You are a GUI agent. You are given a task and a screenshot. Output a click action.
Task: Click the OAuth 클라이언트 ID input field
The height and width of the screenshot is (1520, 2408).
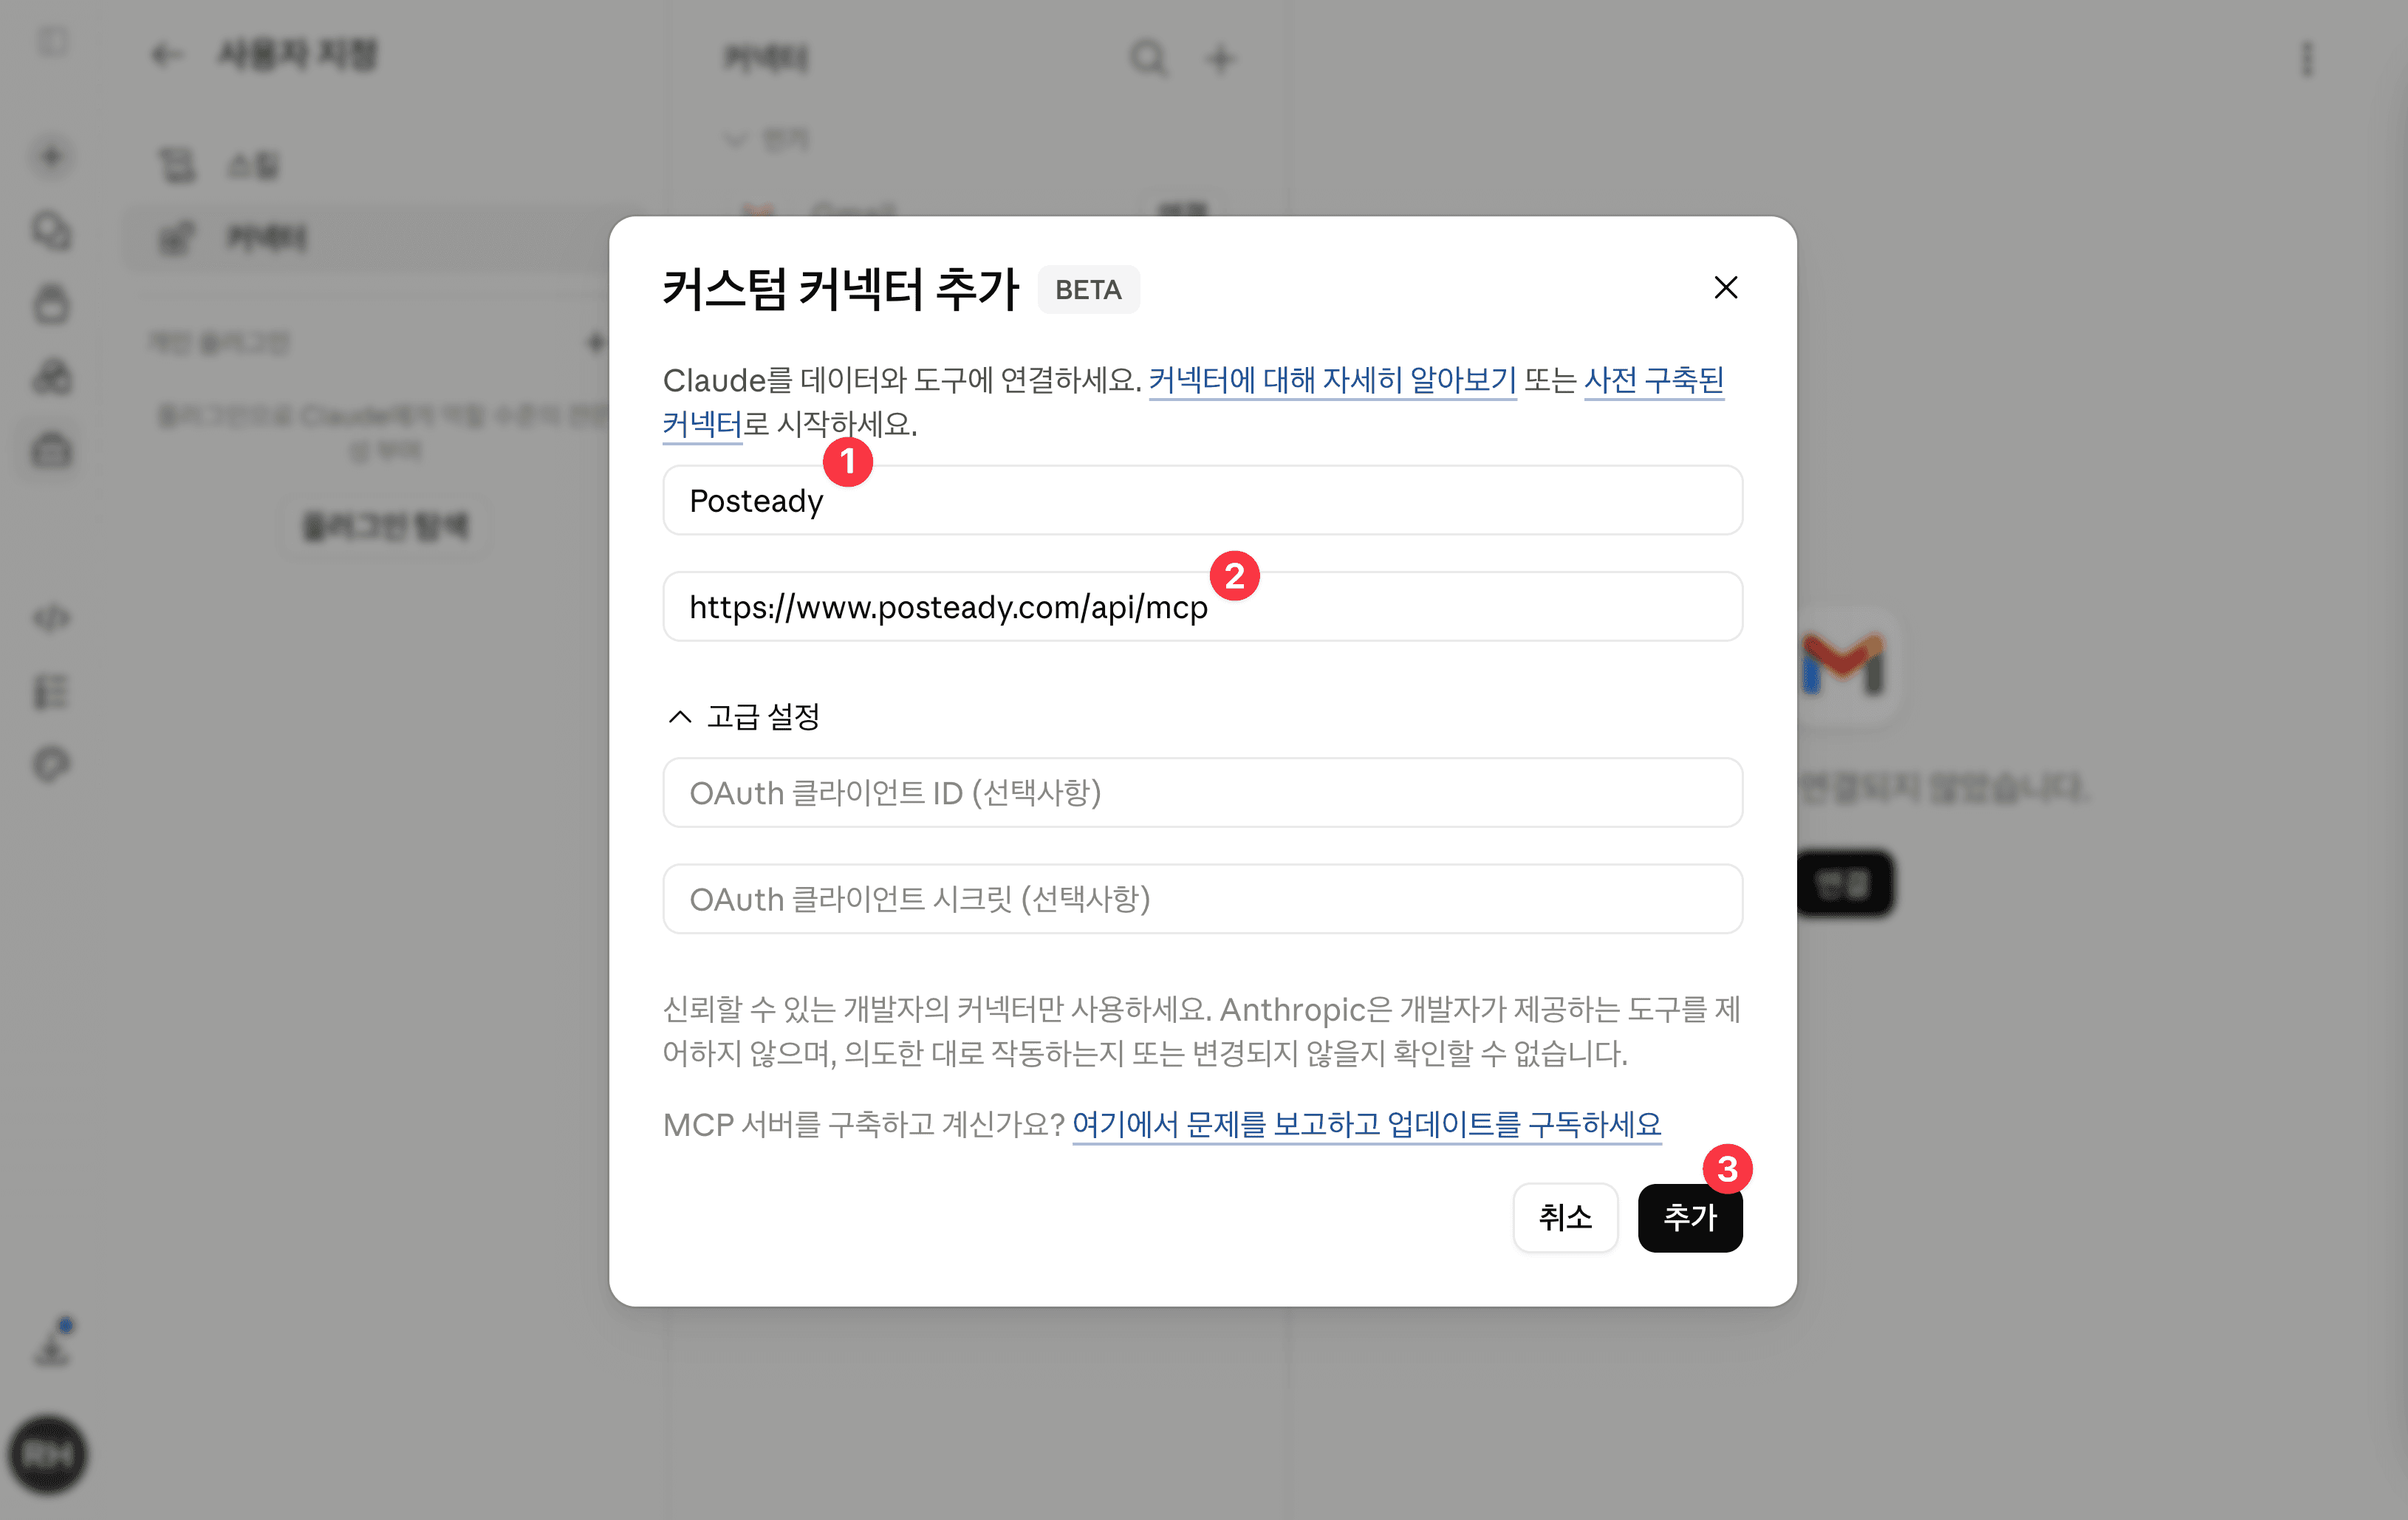pyautogui.click(x=1202, y=792)
